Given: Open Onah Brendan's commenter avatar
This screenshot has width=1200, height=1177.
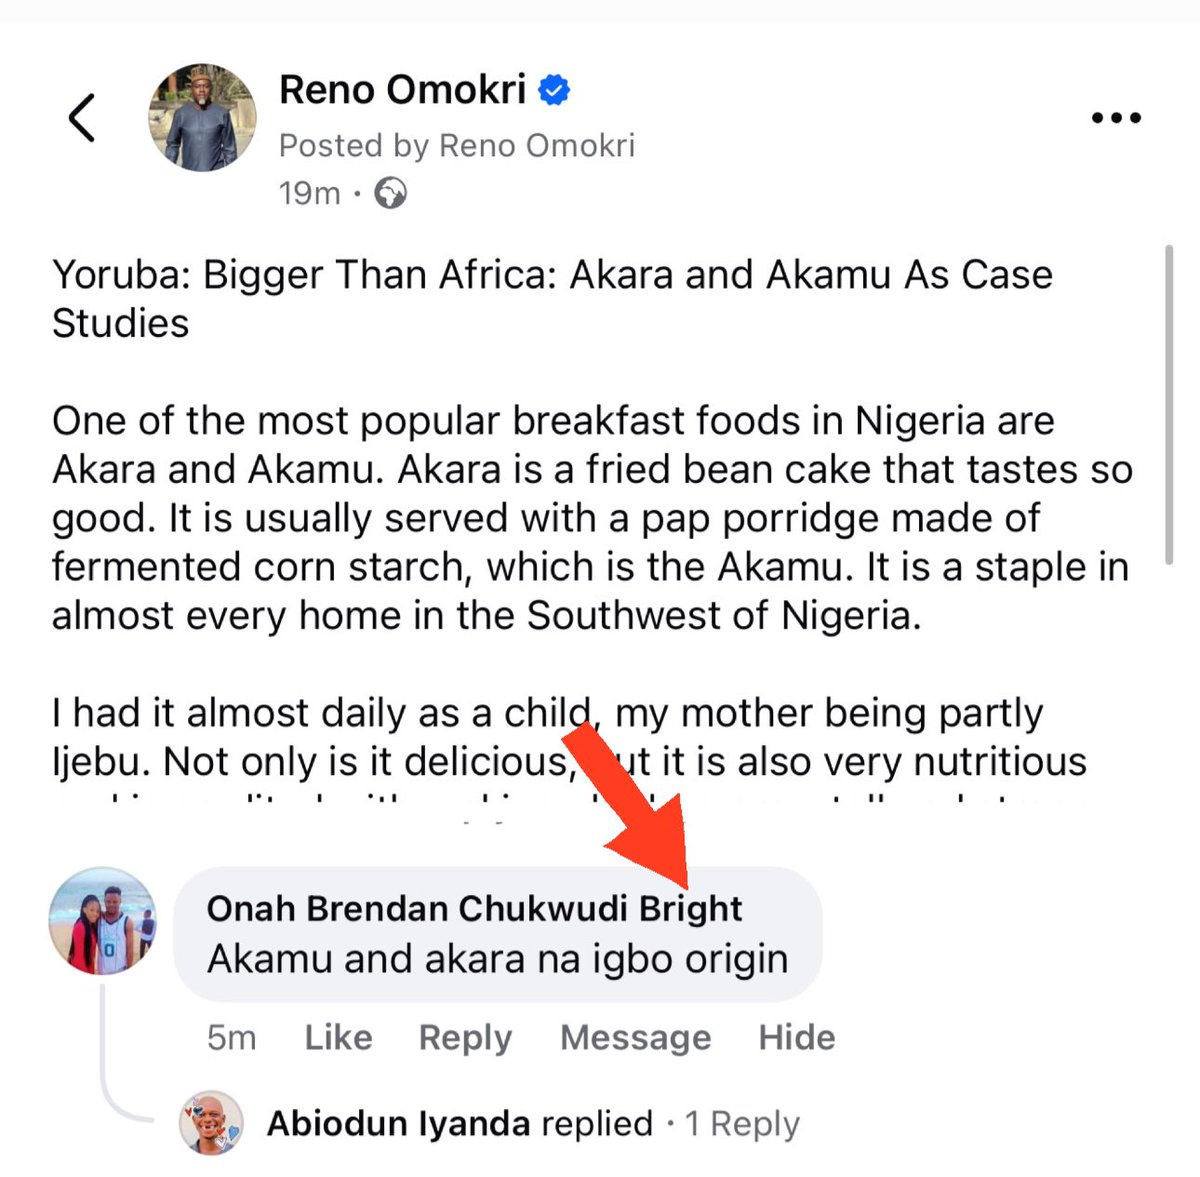Looking at the screenshot, I should point(103,921).
